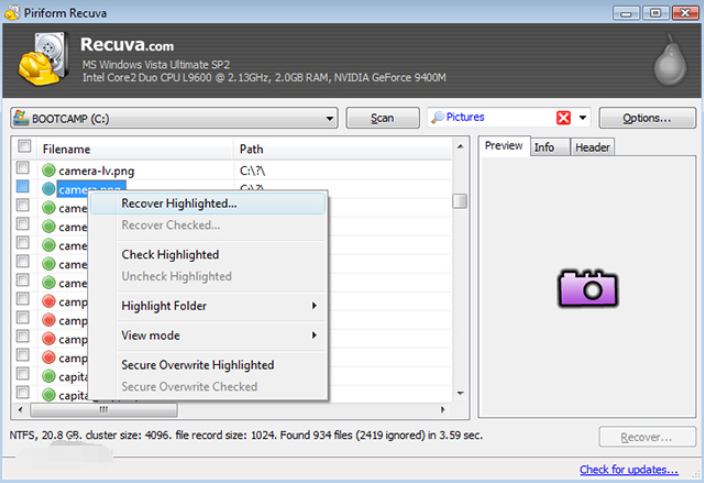Open the Options... dialog

tap(647, 118)
